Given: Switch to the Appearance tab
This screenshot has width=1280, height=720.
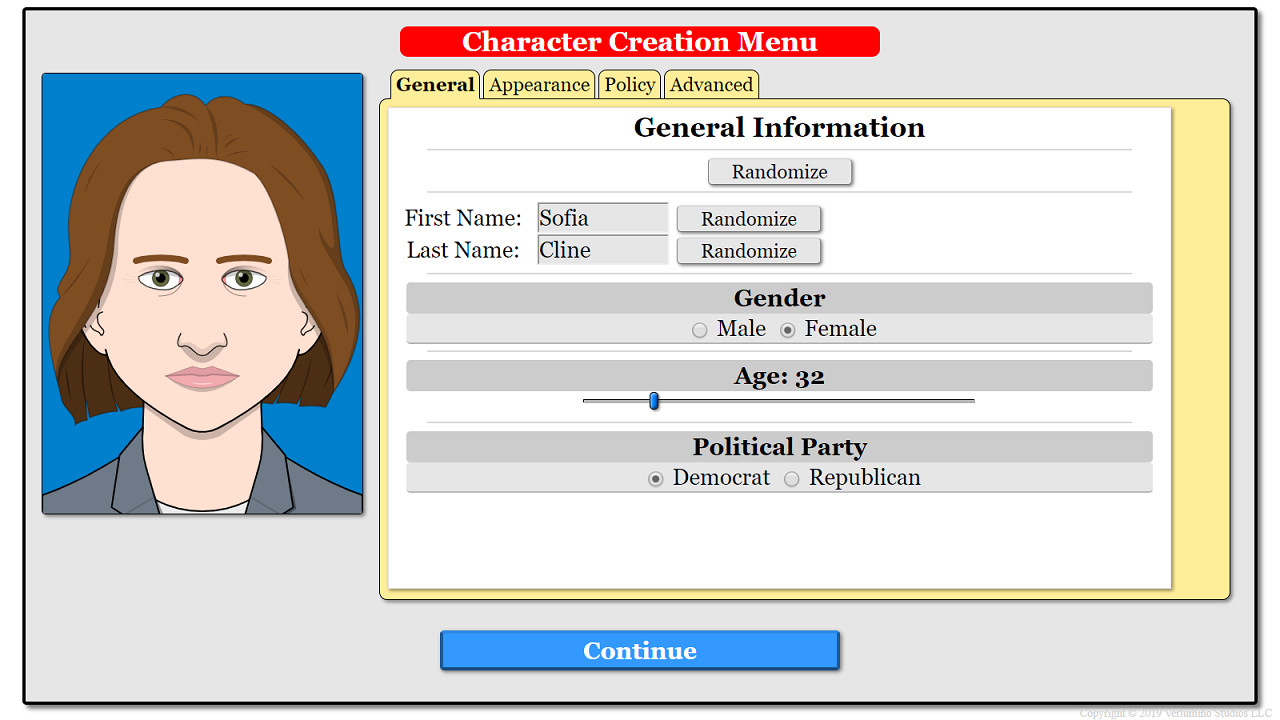Looking at the screenshot, I should pos(538,85).
